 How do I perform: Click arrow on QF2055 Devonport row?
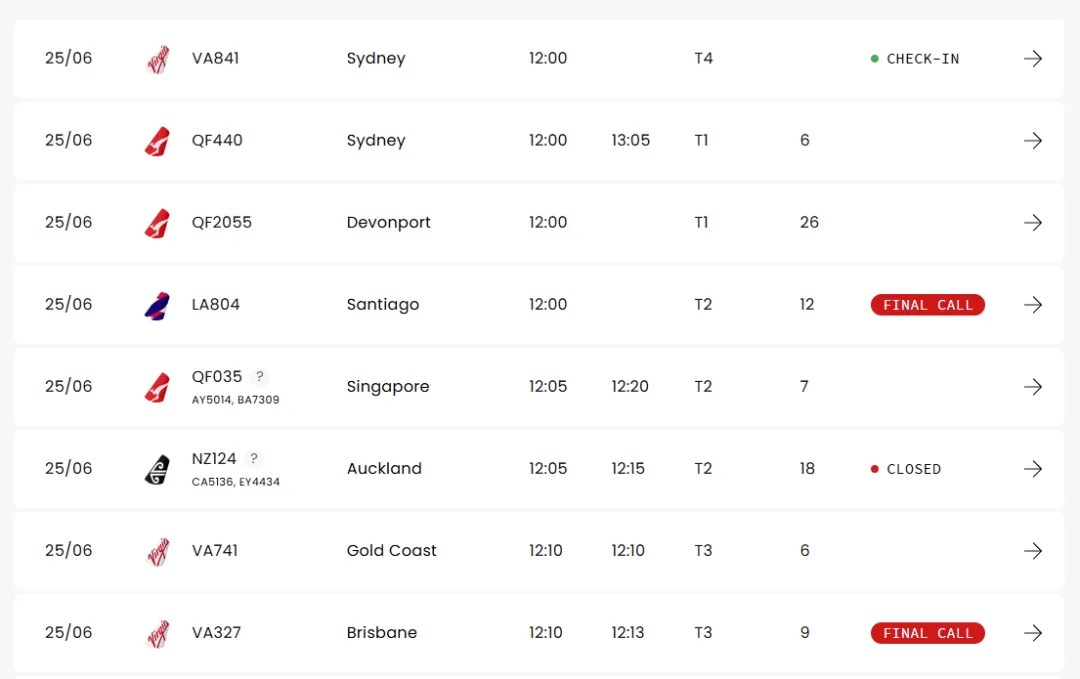pyautogui.click(x=1032, y=222)
